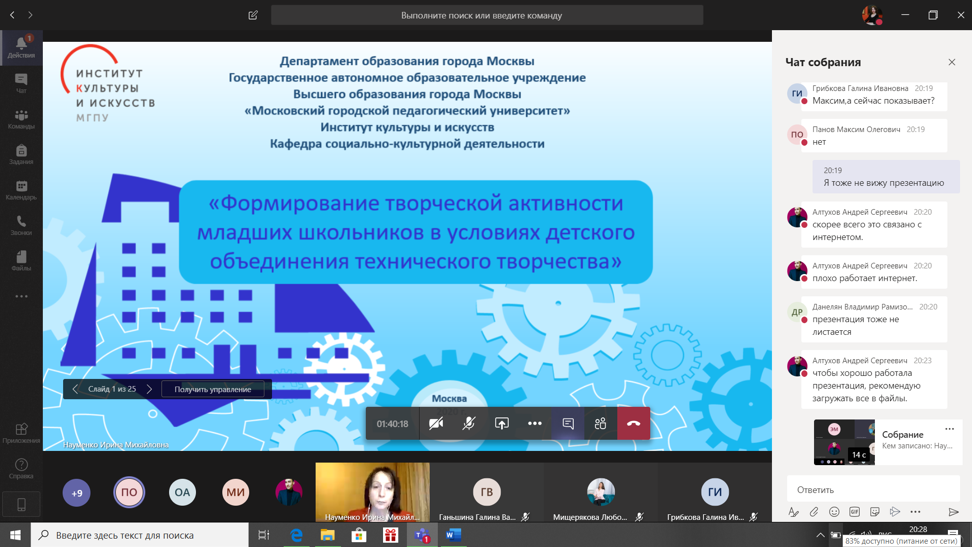Open the Teams section in sidebar

tap(21, 119)
